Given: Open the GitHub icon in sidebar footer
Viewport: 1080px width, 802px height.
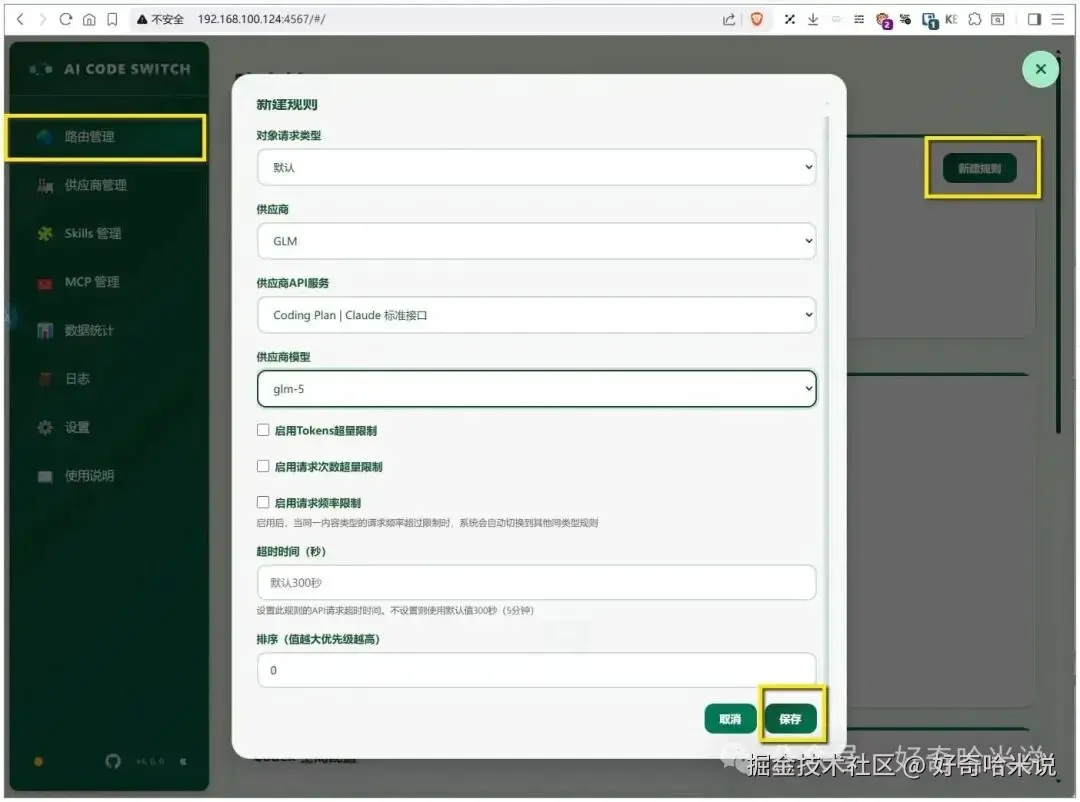Looking at the screenshot, I should pyautogui.click(x=113, y=761).
